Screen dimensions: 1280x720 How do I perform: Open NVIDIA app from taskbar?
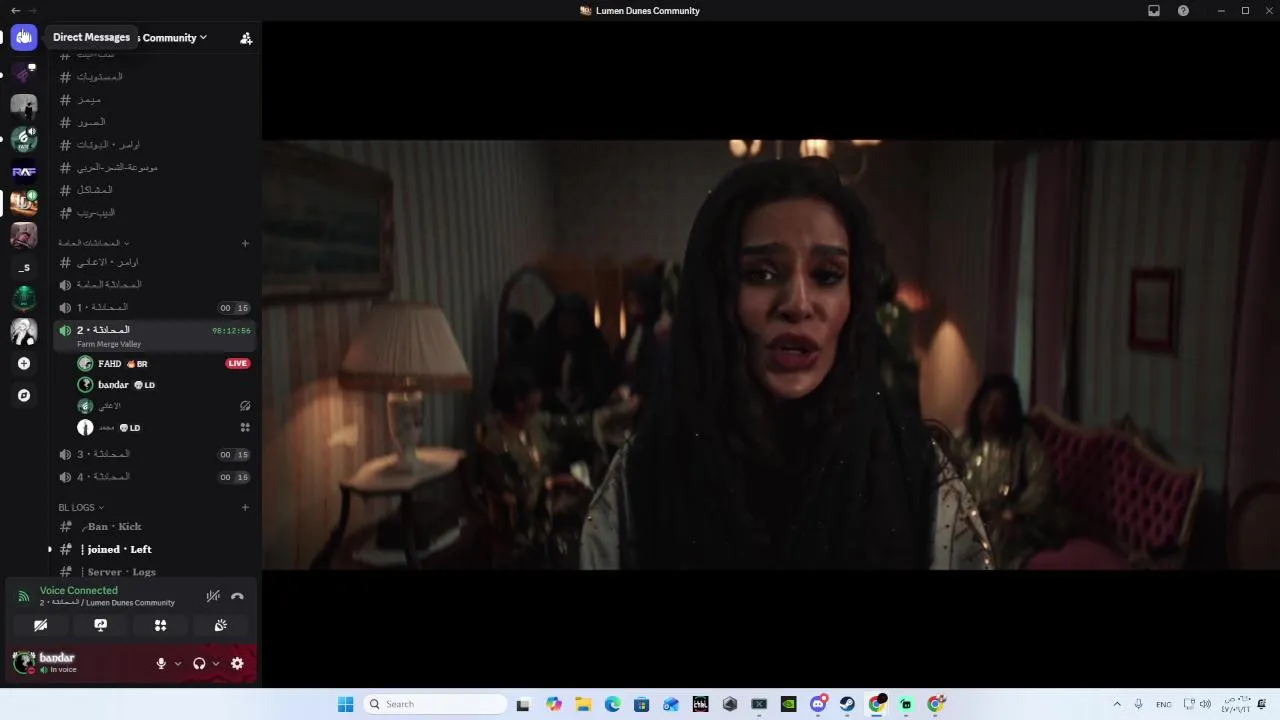(788, 704)
